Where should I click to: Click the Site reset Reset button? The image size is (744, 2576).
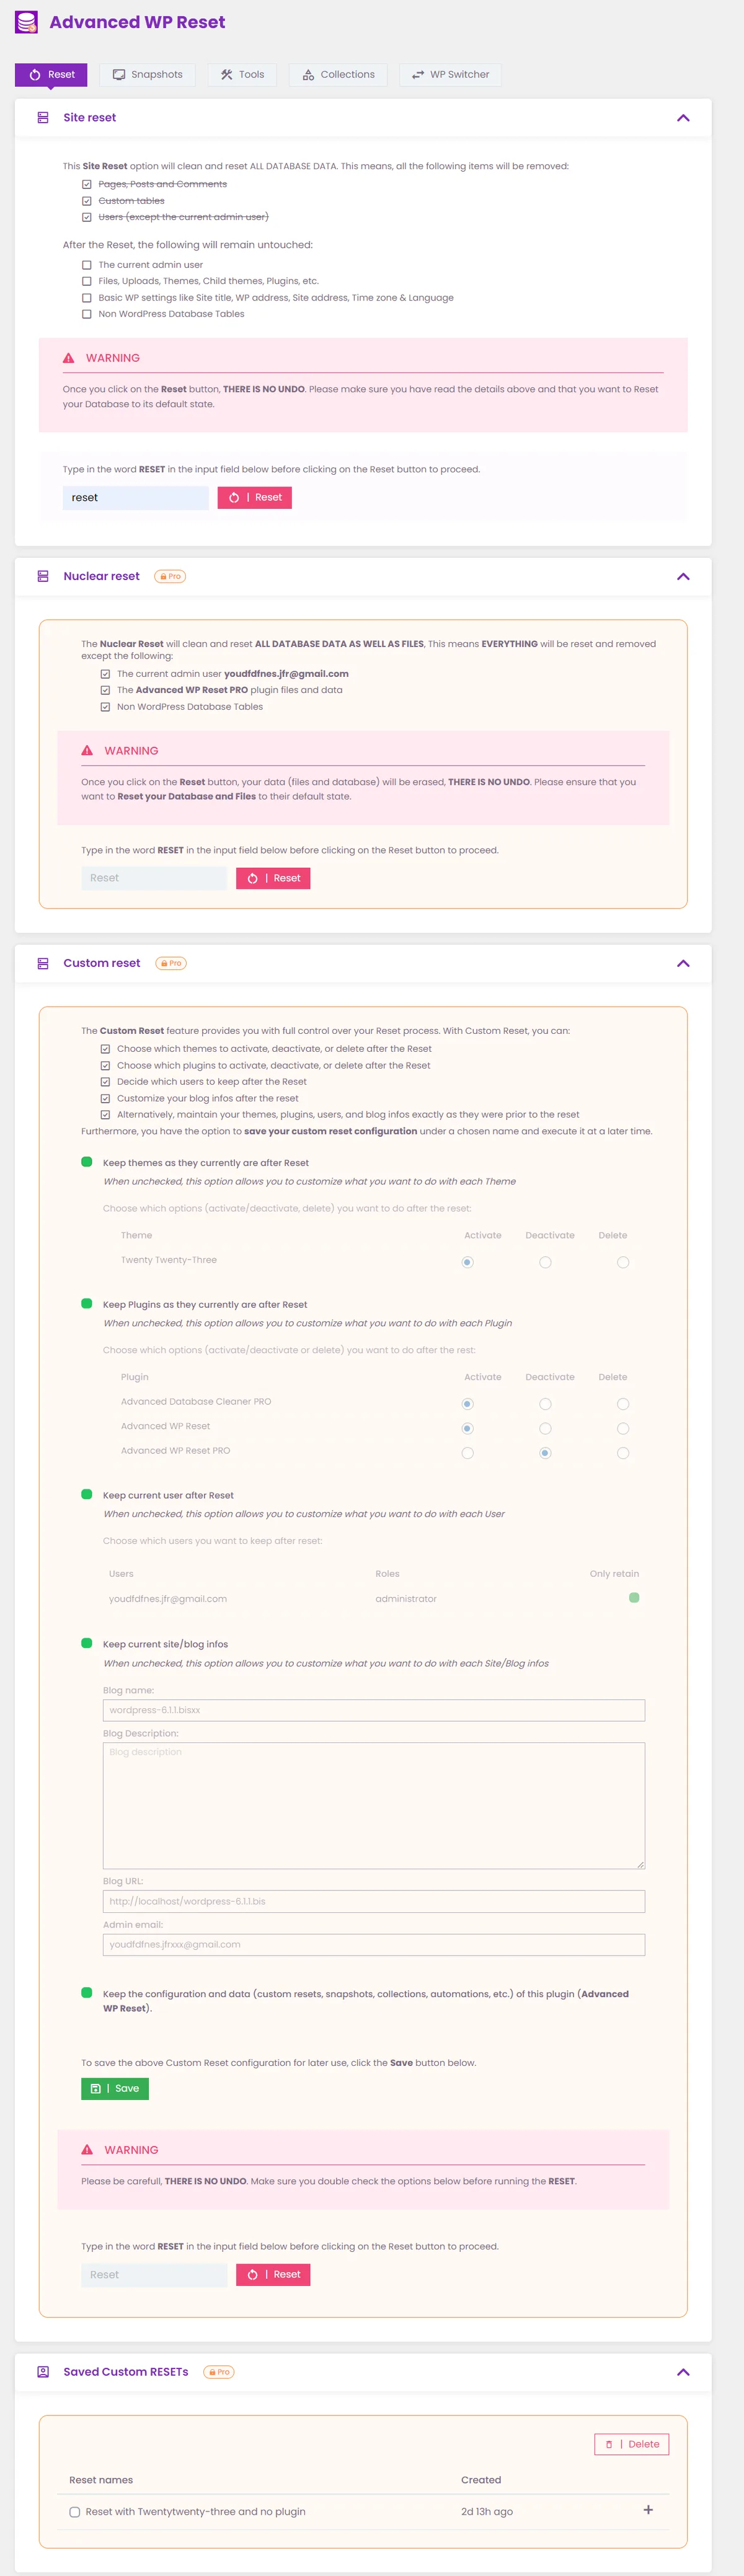tap(255, 498)
